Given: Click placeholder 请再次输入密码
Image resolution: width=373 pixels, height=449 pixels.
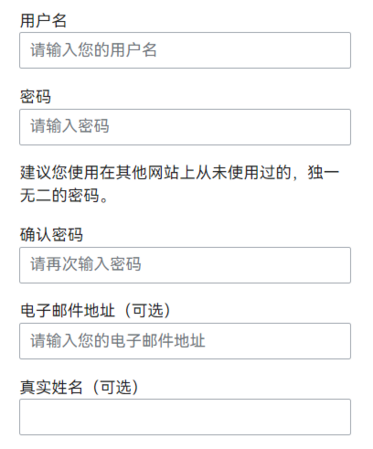Looking at the screenshot, I should 86,264.
